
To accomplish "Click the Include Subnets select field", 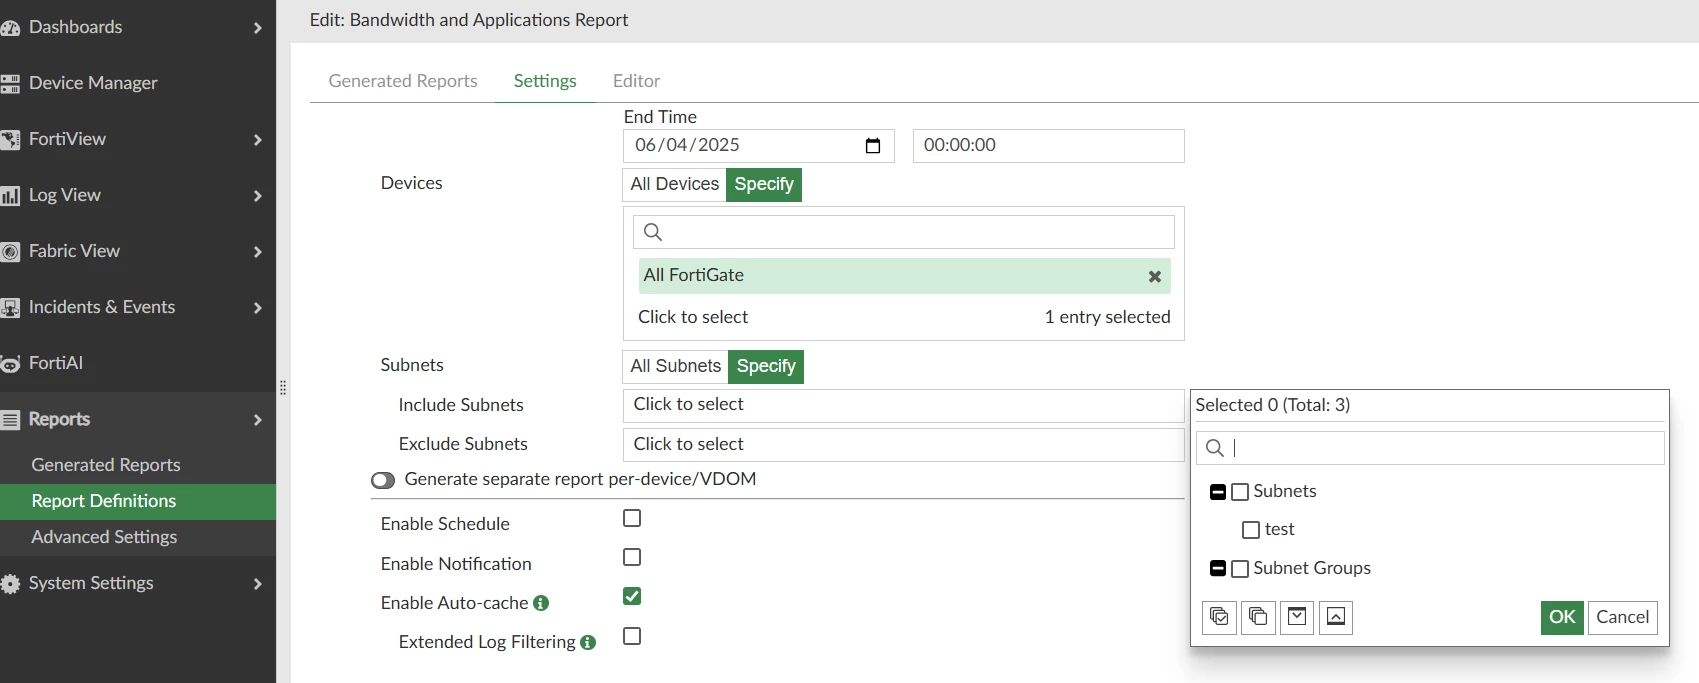I will (x=904, y=405).
